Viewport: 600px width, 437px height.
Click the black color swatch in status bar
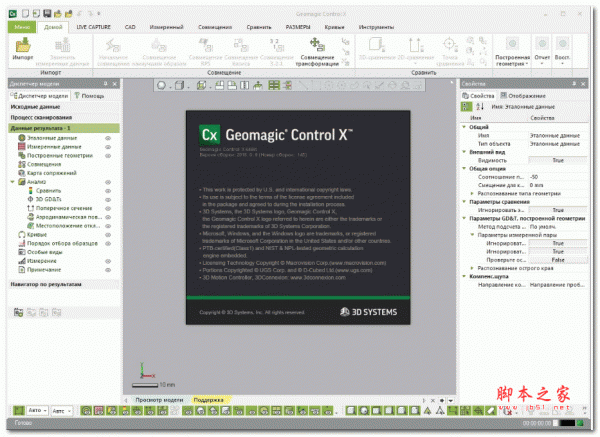tap(567, 423)
